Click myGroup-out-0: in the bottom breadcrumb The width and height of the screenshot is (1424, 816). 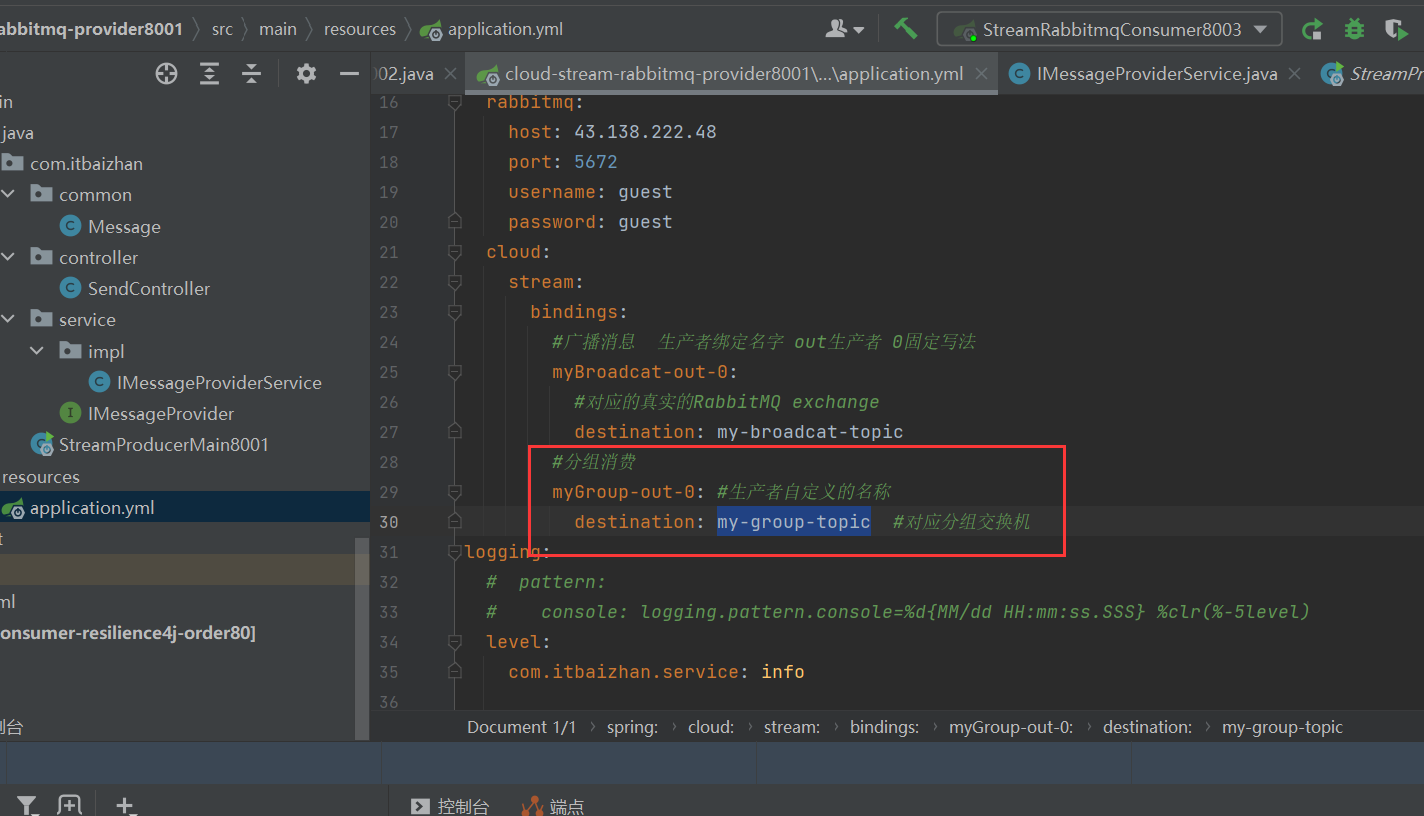pyautogui.click(x=1011, y=727)
